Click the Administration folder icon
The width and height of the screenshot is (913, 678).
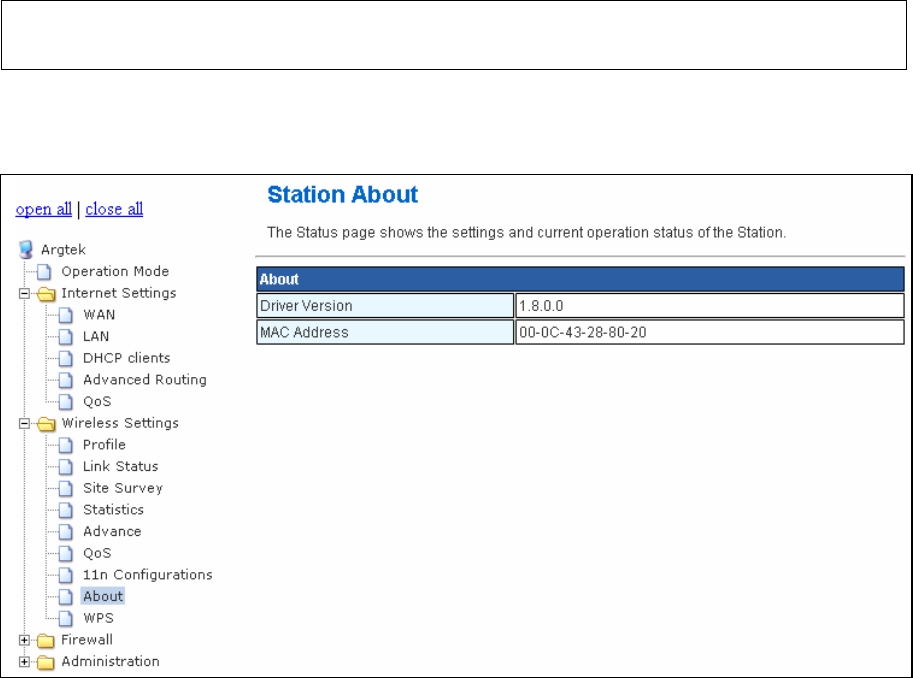[x=45, y=662]
